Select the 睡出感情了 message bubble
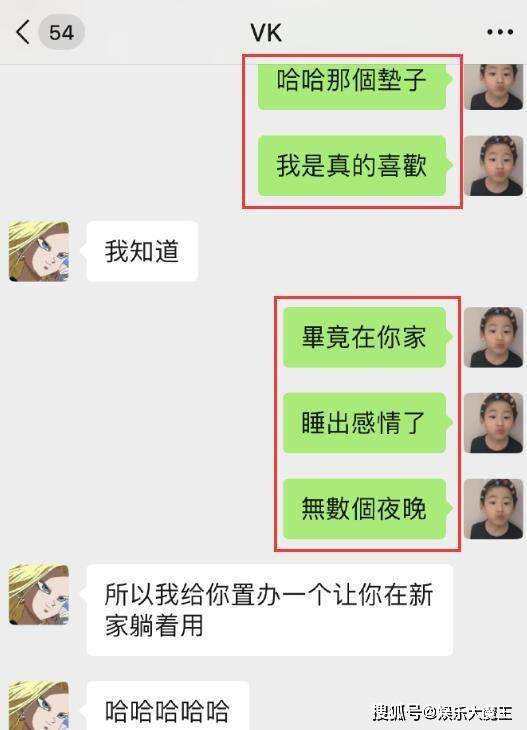 point(365,423)
